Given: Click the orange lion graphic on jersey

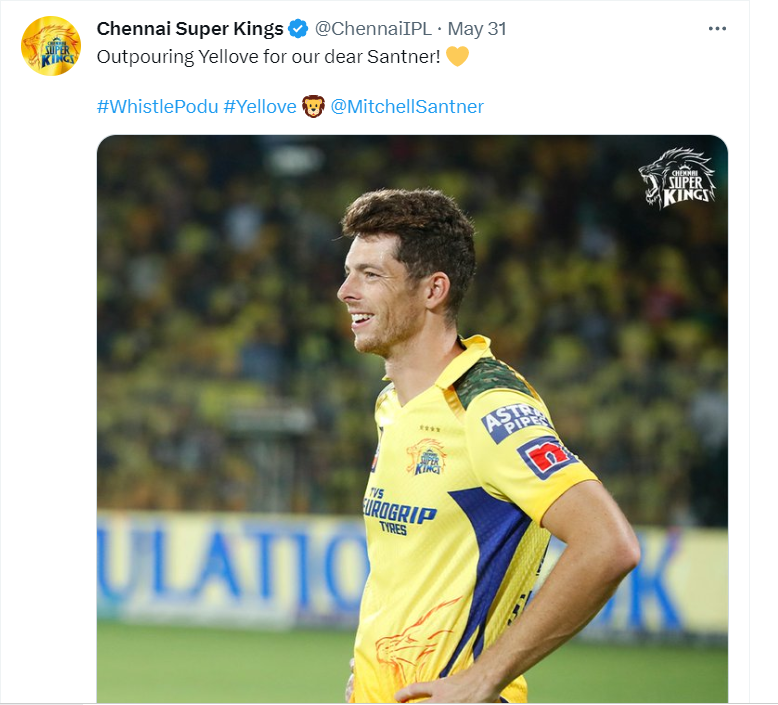Looking at the screenshot, I should [x=410, y=643].
